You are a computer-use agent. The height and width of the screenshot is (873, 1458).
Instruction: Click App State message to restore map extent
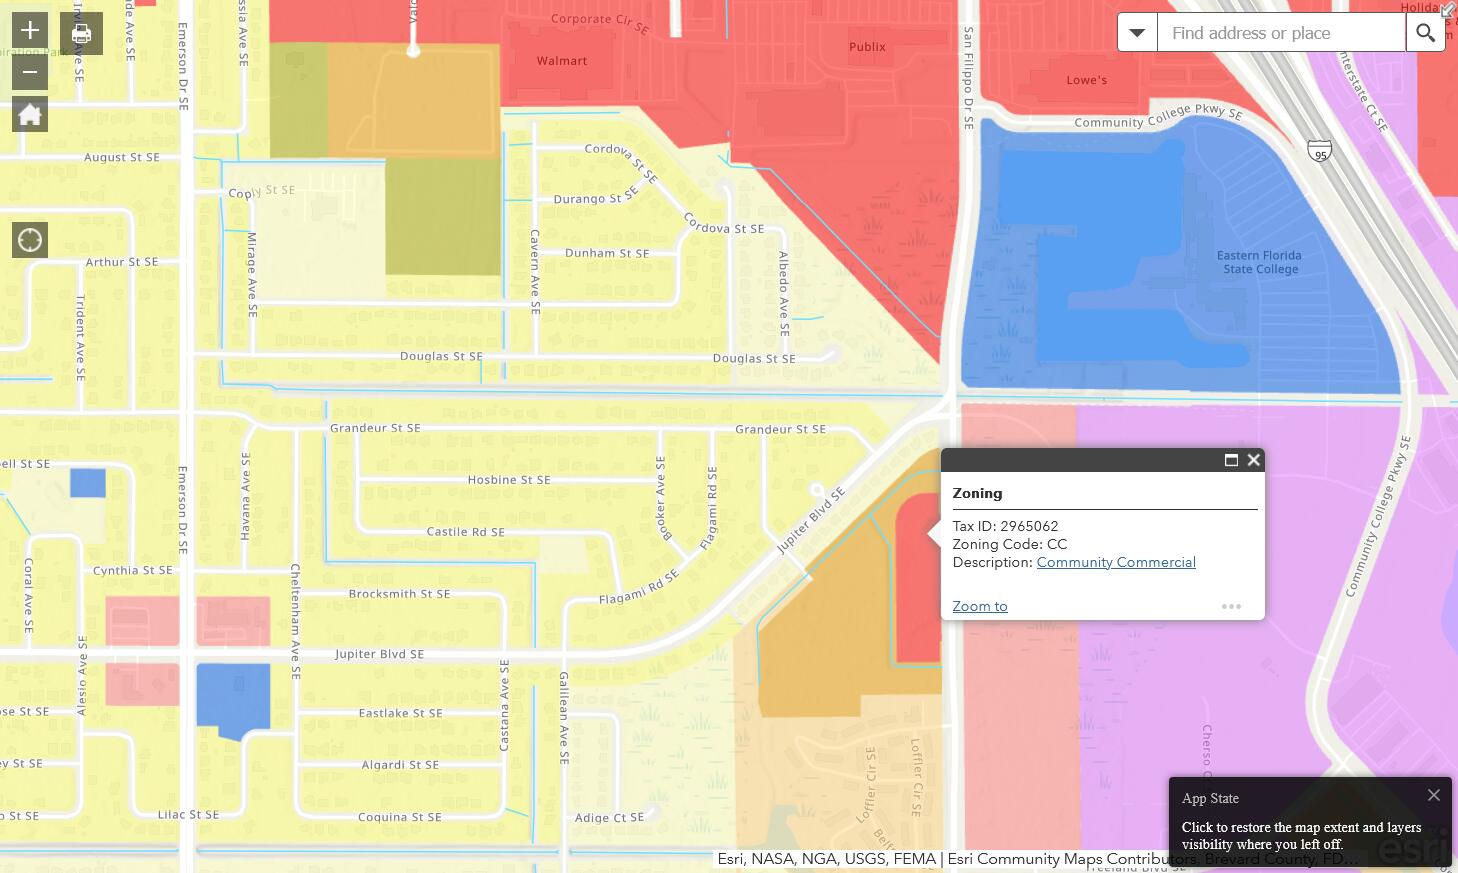coord(1300,835)
